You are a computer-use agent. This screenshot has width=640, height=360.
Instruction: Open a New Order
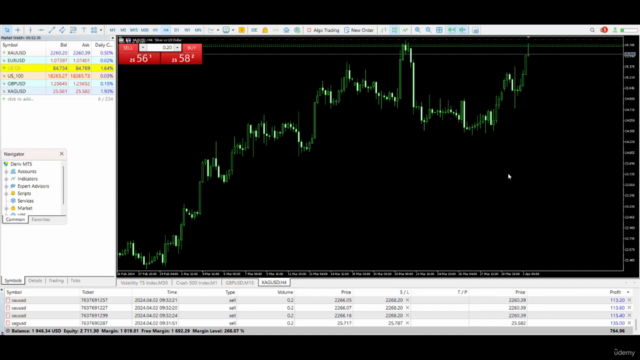359,30
